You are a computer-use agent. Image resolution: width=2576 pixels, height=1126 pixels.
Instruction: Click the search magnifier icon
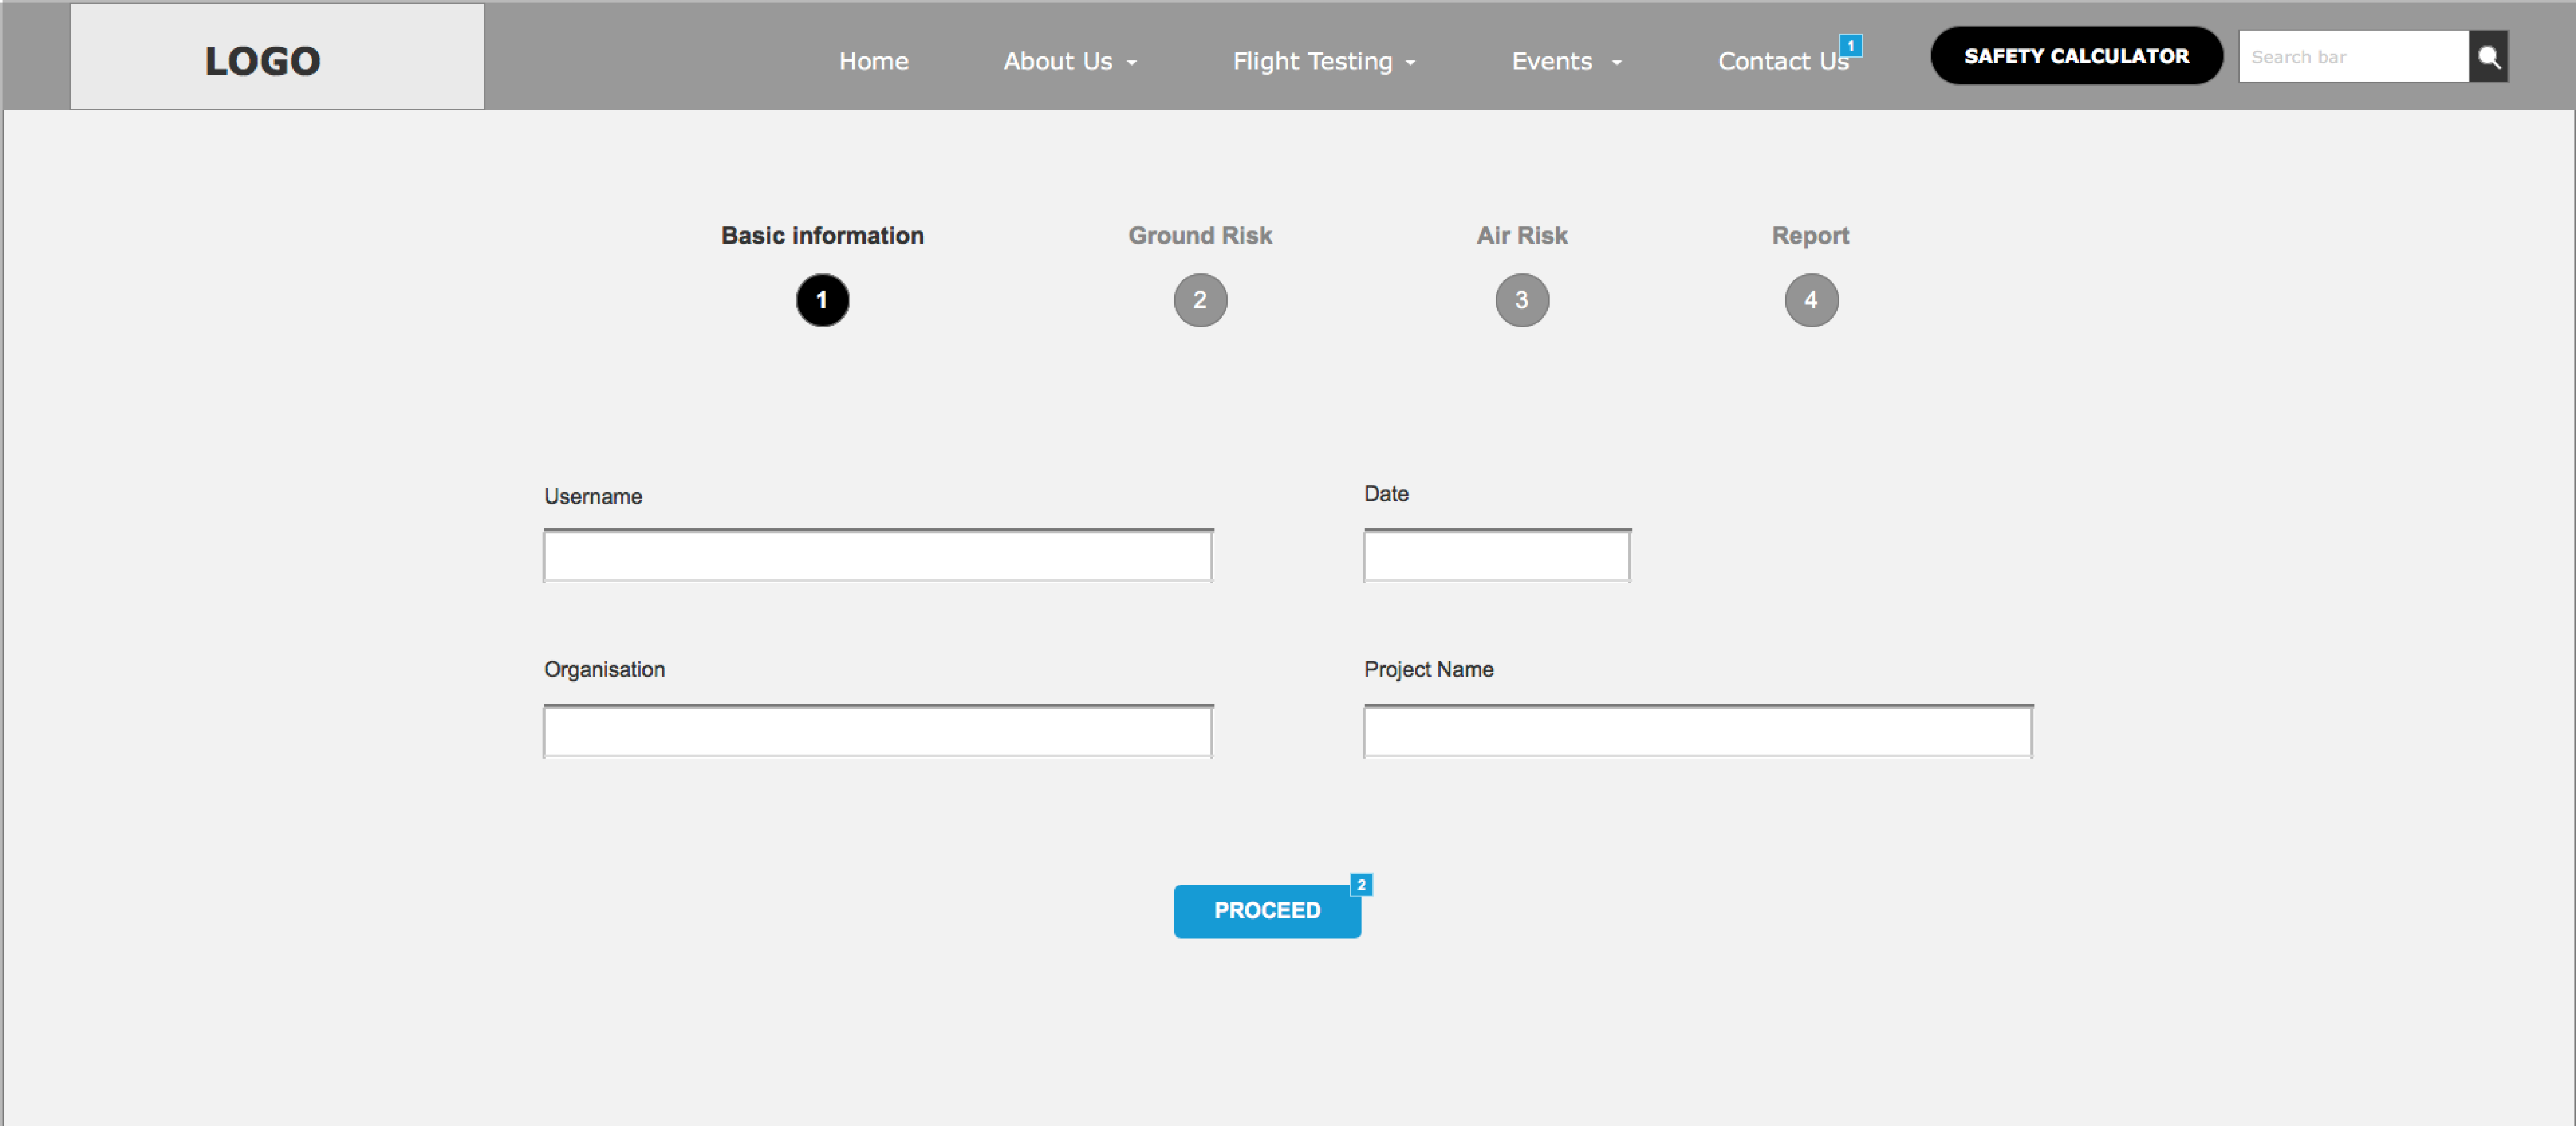point(2488,57)
